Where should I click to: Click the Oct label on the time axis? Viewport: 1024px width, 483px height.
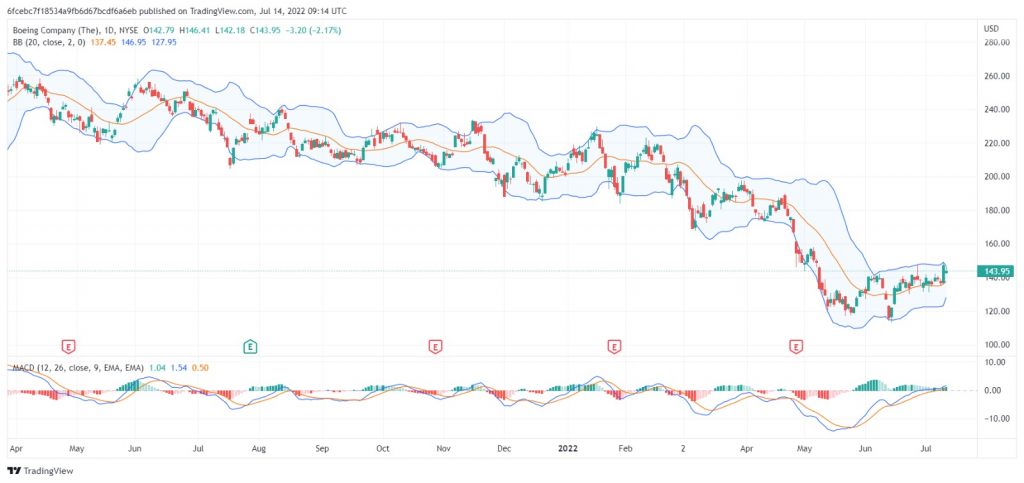(x=383, y=449)
